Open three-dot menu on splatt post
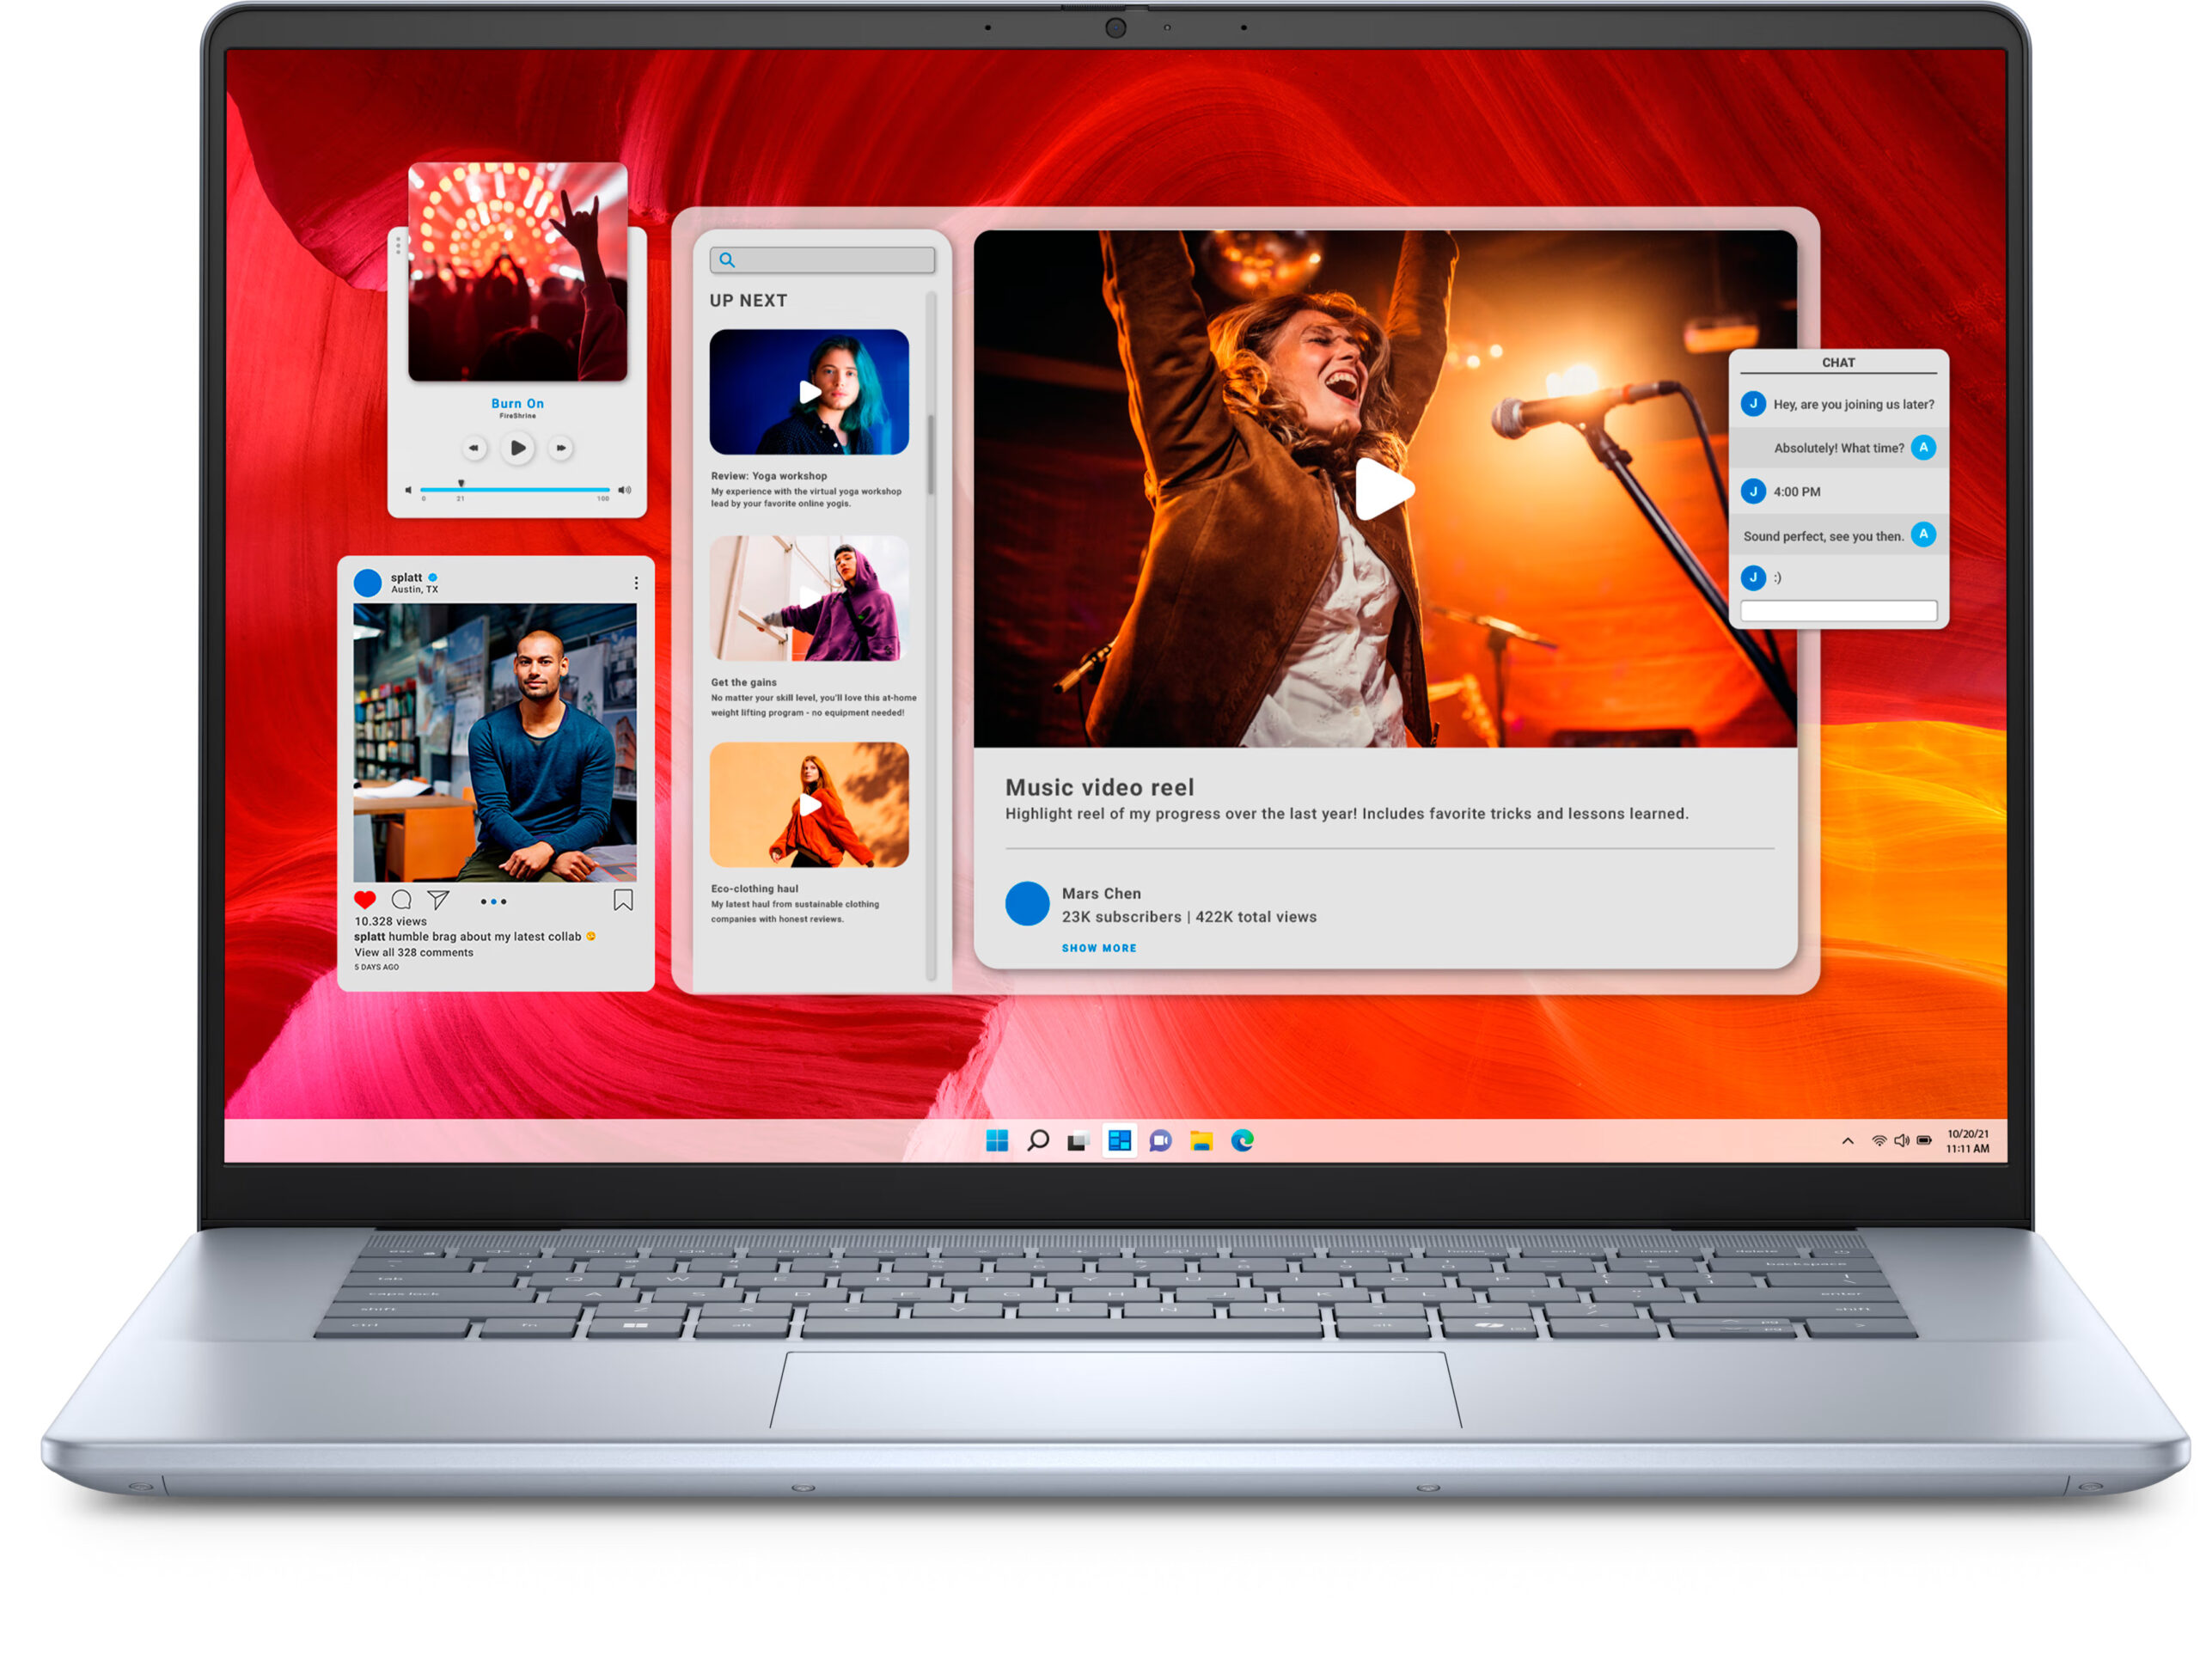 636,582
